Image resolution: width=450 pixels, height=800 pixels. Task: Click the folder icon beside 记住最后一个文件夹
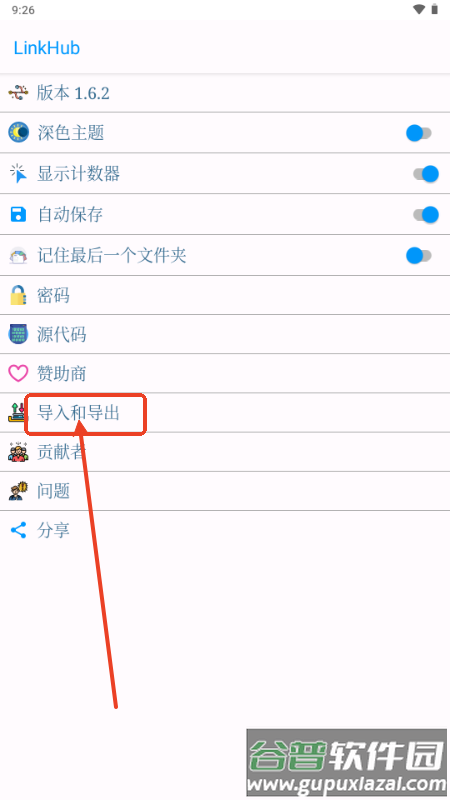pos(18,255)
